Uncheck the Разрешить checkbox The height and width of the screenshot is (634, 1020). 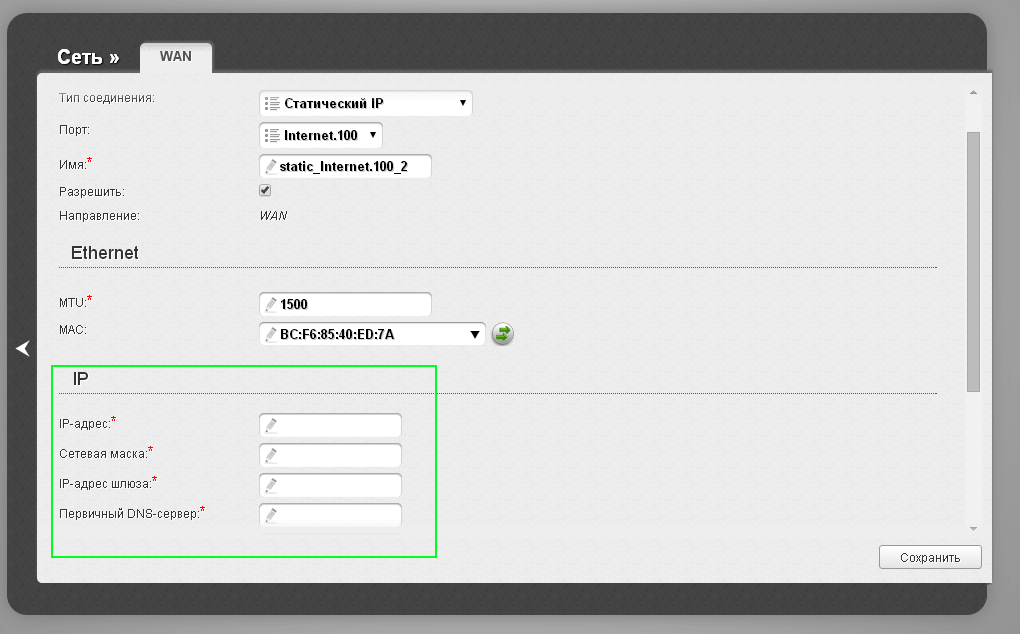point(265,190)
